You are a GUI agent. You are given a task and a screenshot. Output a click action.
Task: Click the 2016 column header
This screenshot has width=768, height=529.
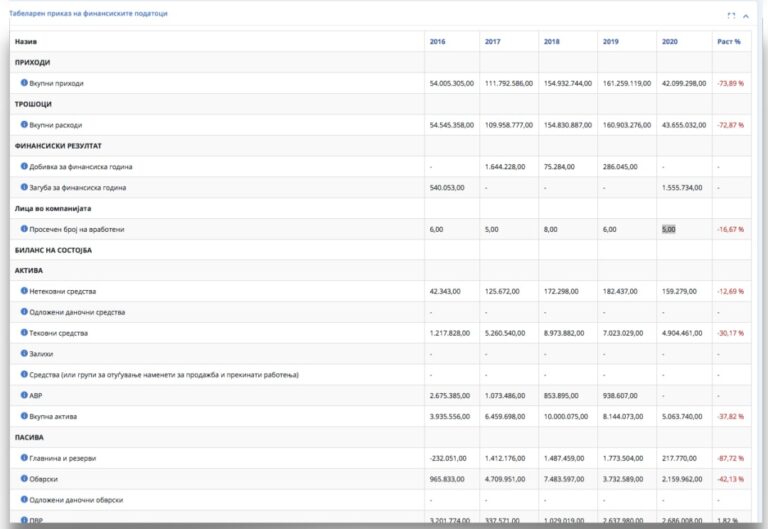coord(437,42)
